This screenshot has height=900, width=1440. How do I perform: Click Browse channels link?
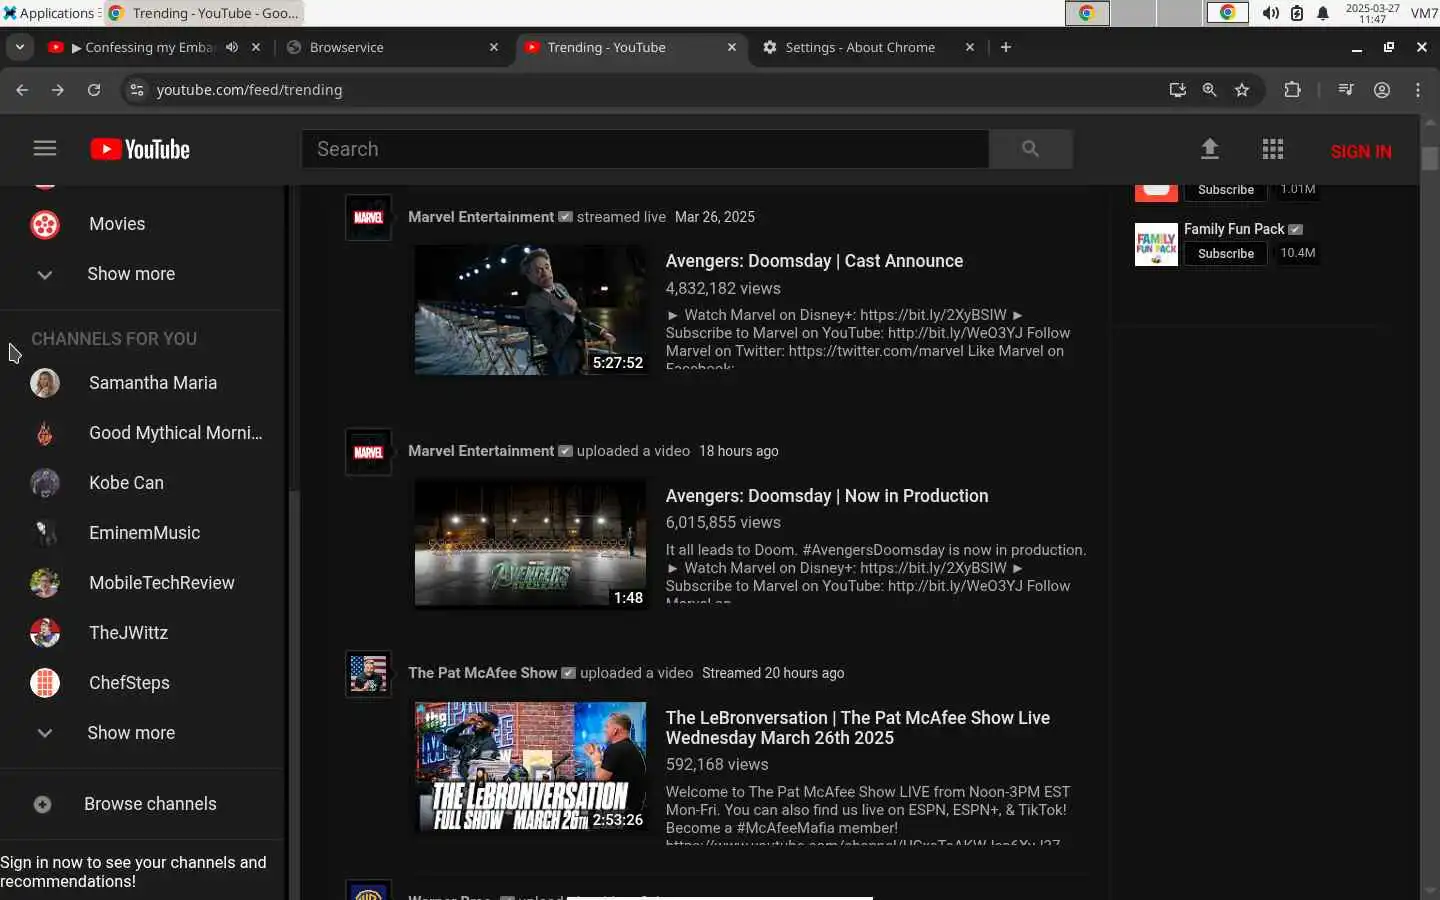tap(150, 804)
